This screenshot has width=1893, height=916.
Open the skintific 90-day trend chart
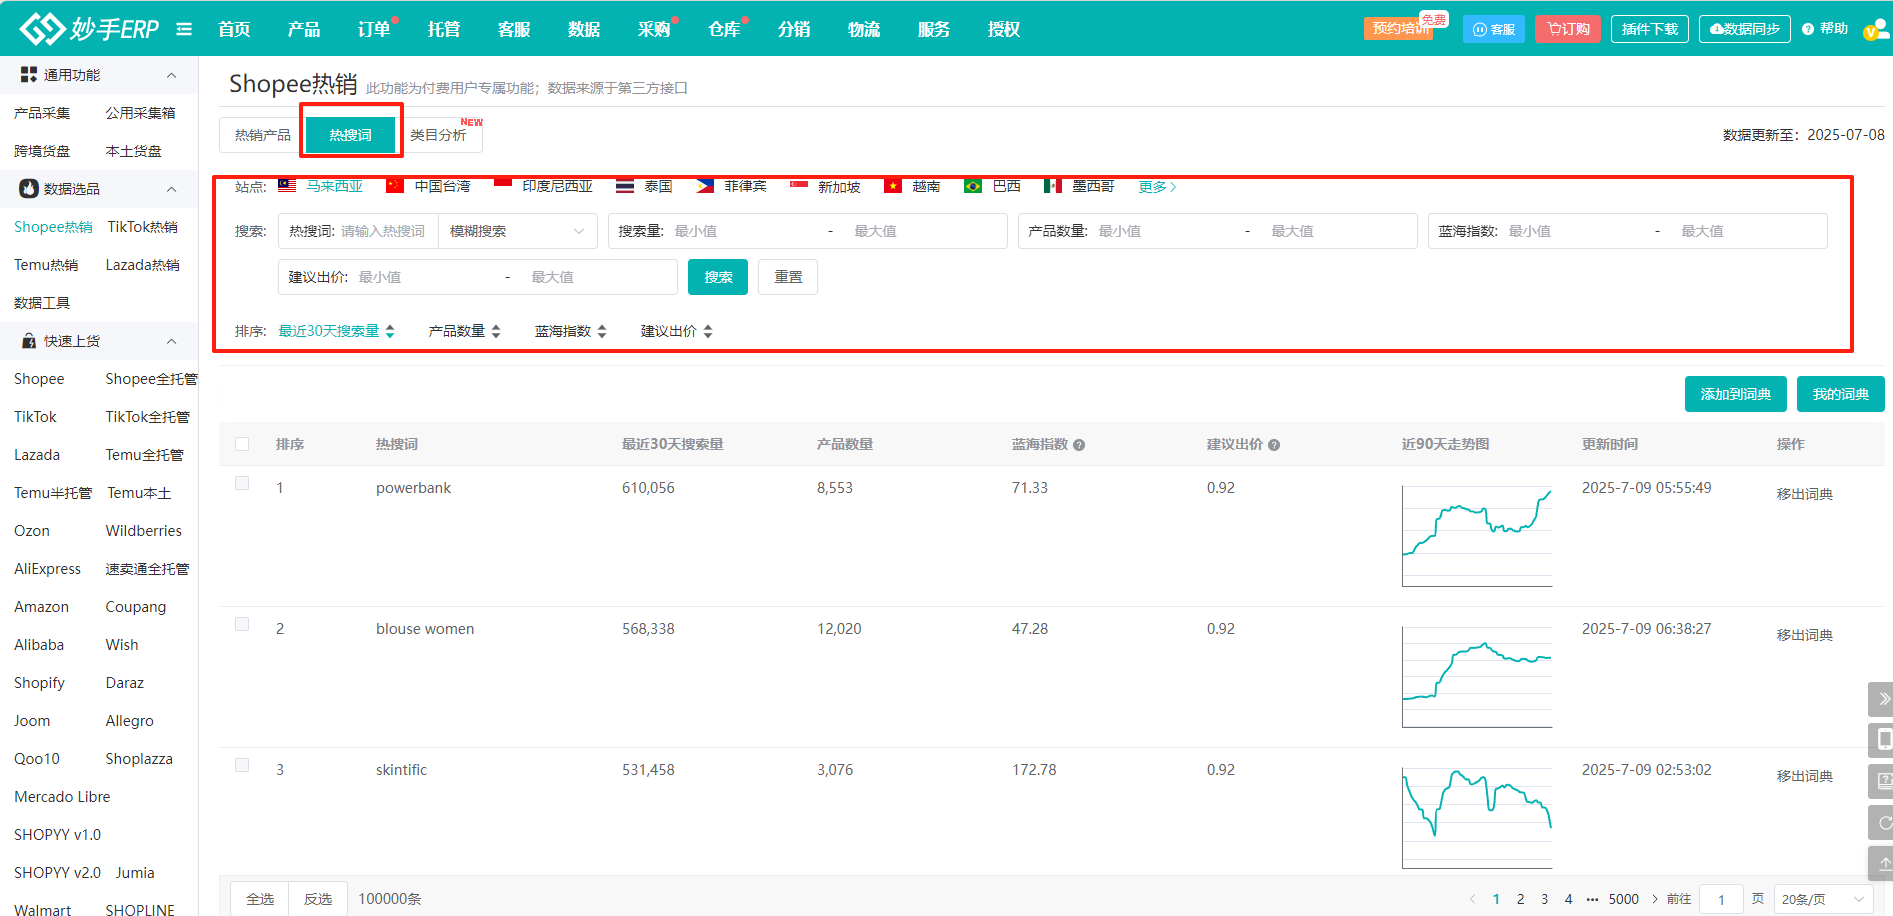(1477, 818)
